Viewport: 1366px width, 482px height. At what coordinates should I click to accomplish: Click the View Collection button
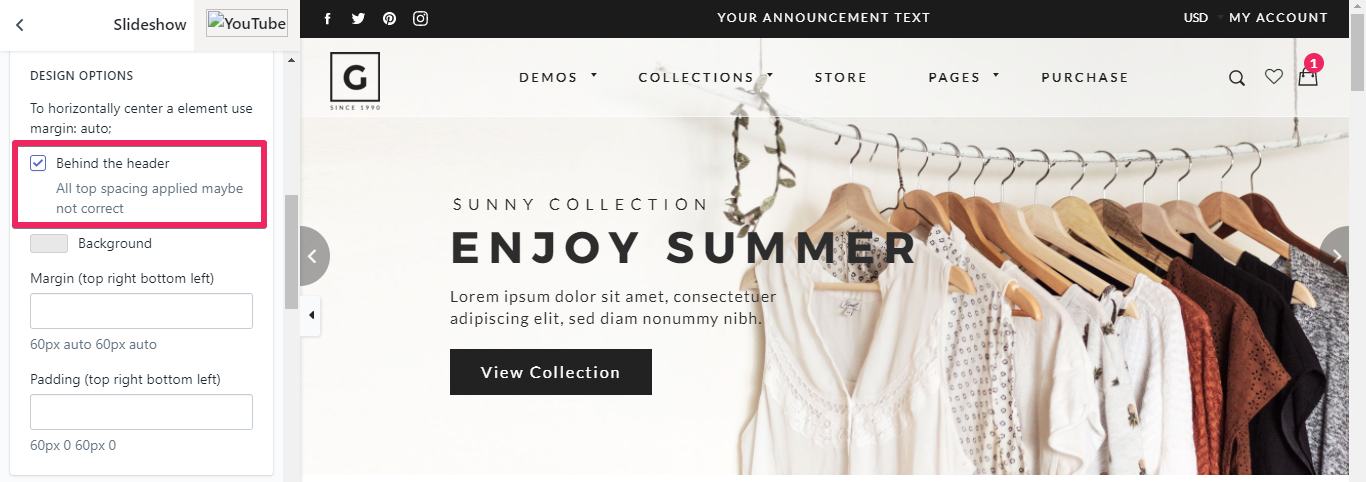click(551, 372)
